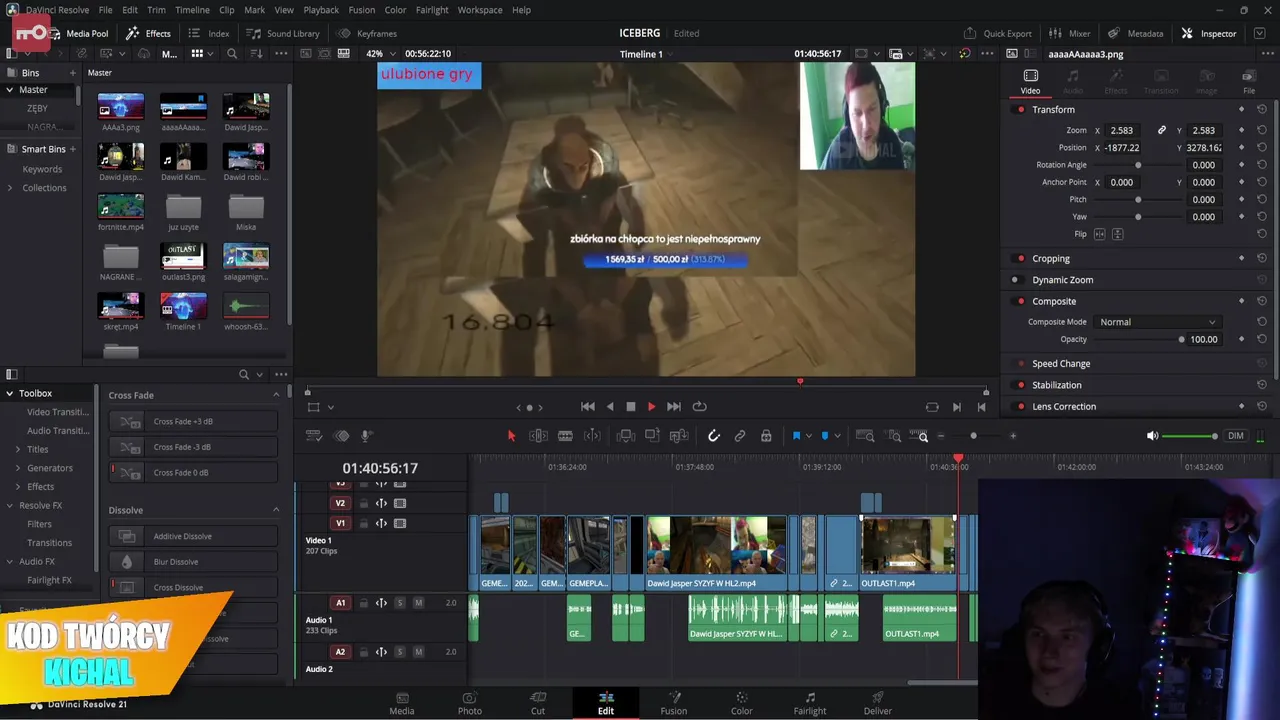Viewport: 1280px width, 720px height.
Task: Add a blue flag to clip
Action: (x=797, y=436)
